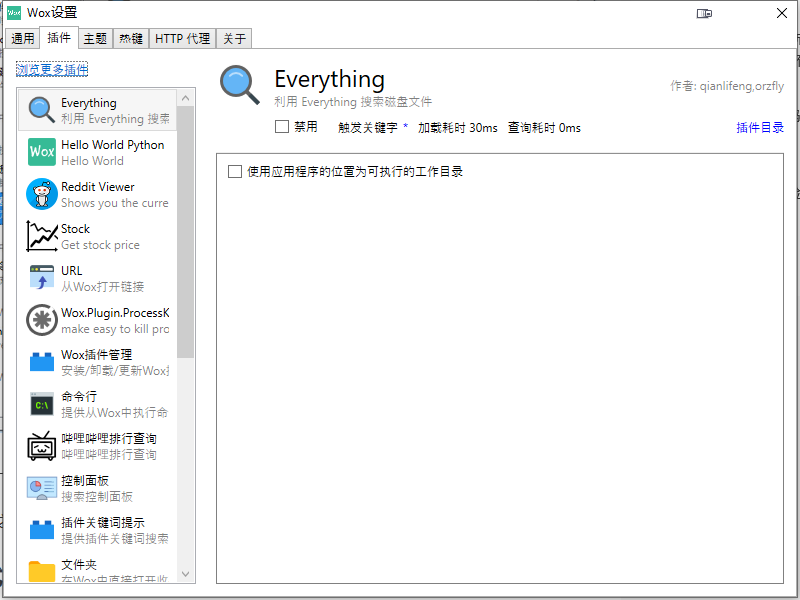
Task: Click the 'Get stock price' description
Action: 101,245
